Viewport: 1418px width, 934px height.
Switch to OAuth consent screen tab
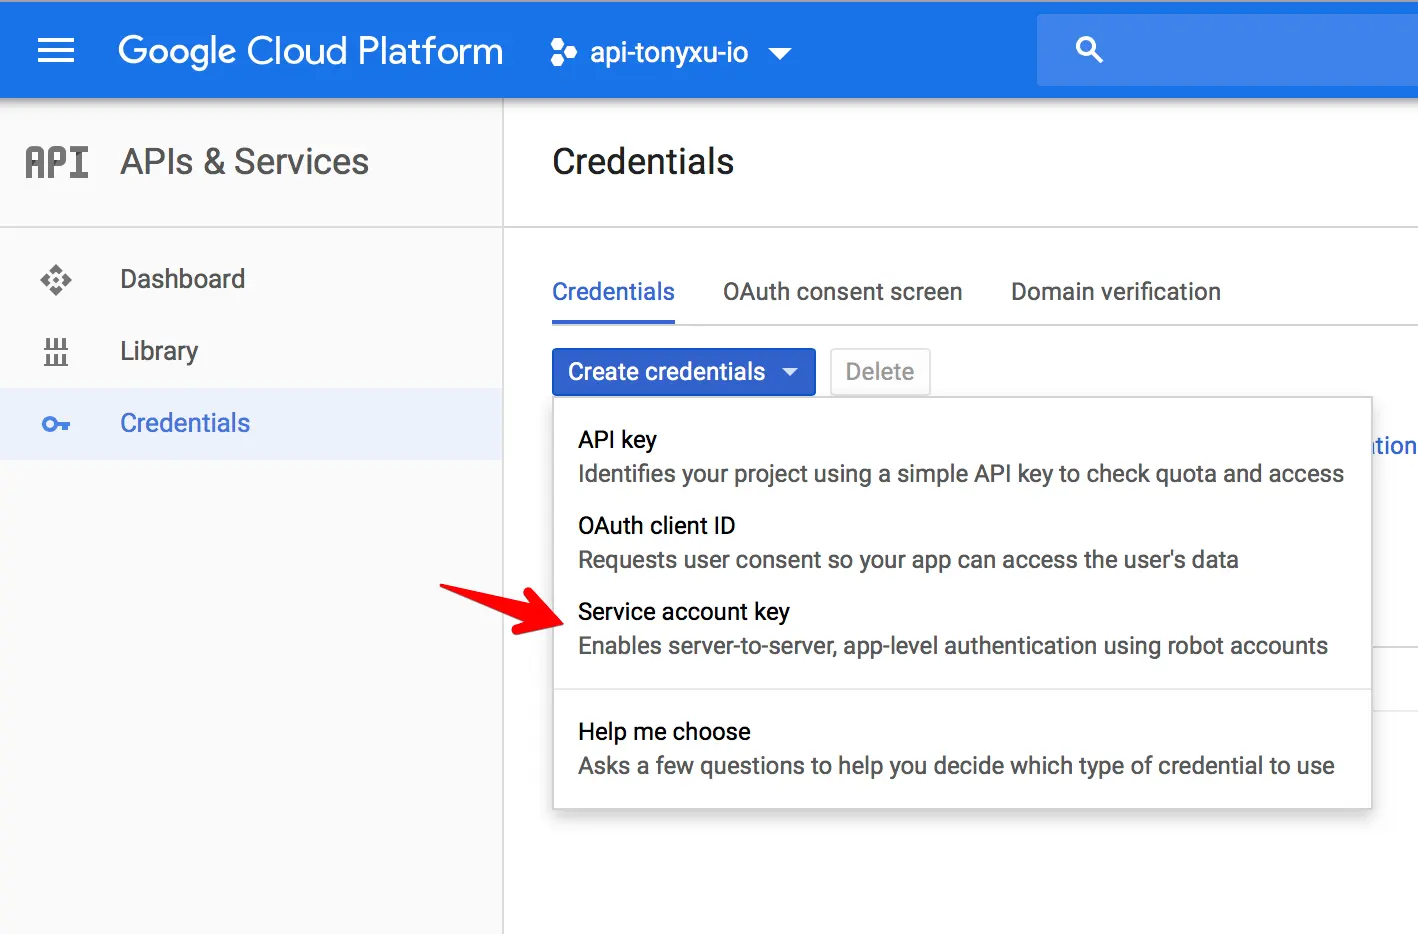point(842,292)
